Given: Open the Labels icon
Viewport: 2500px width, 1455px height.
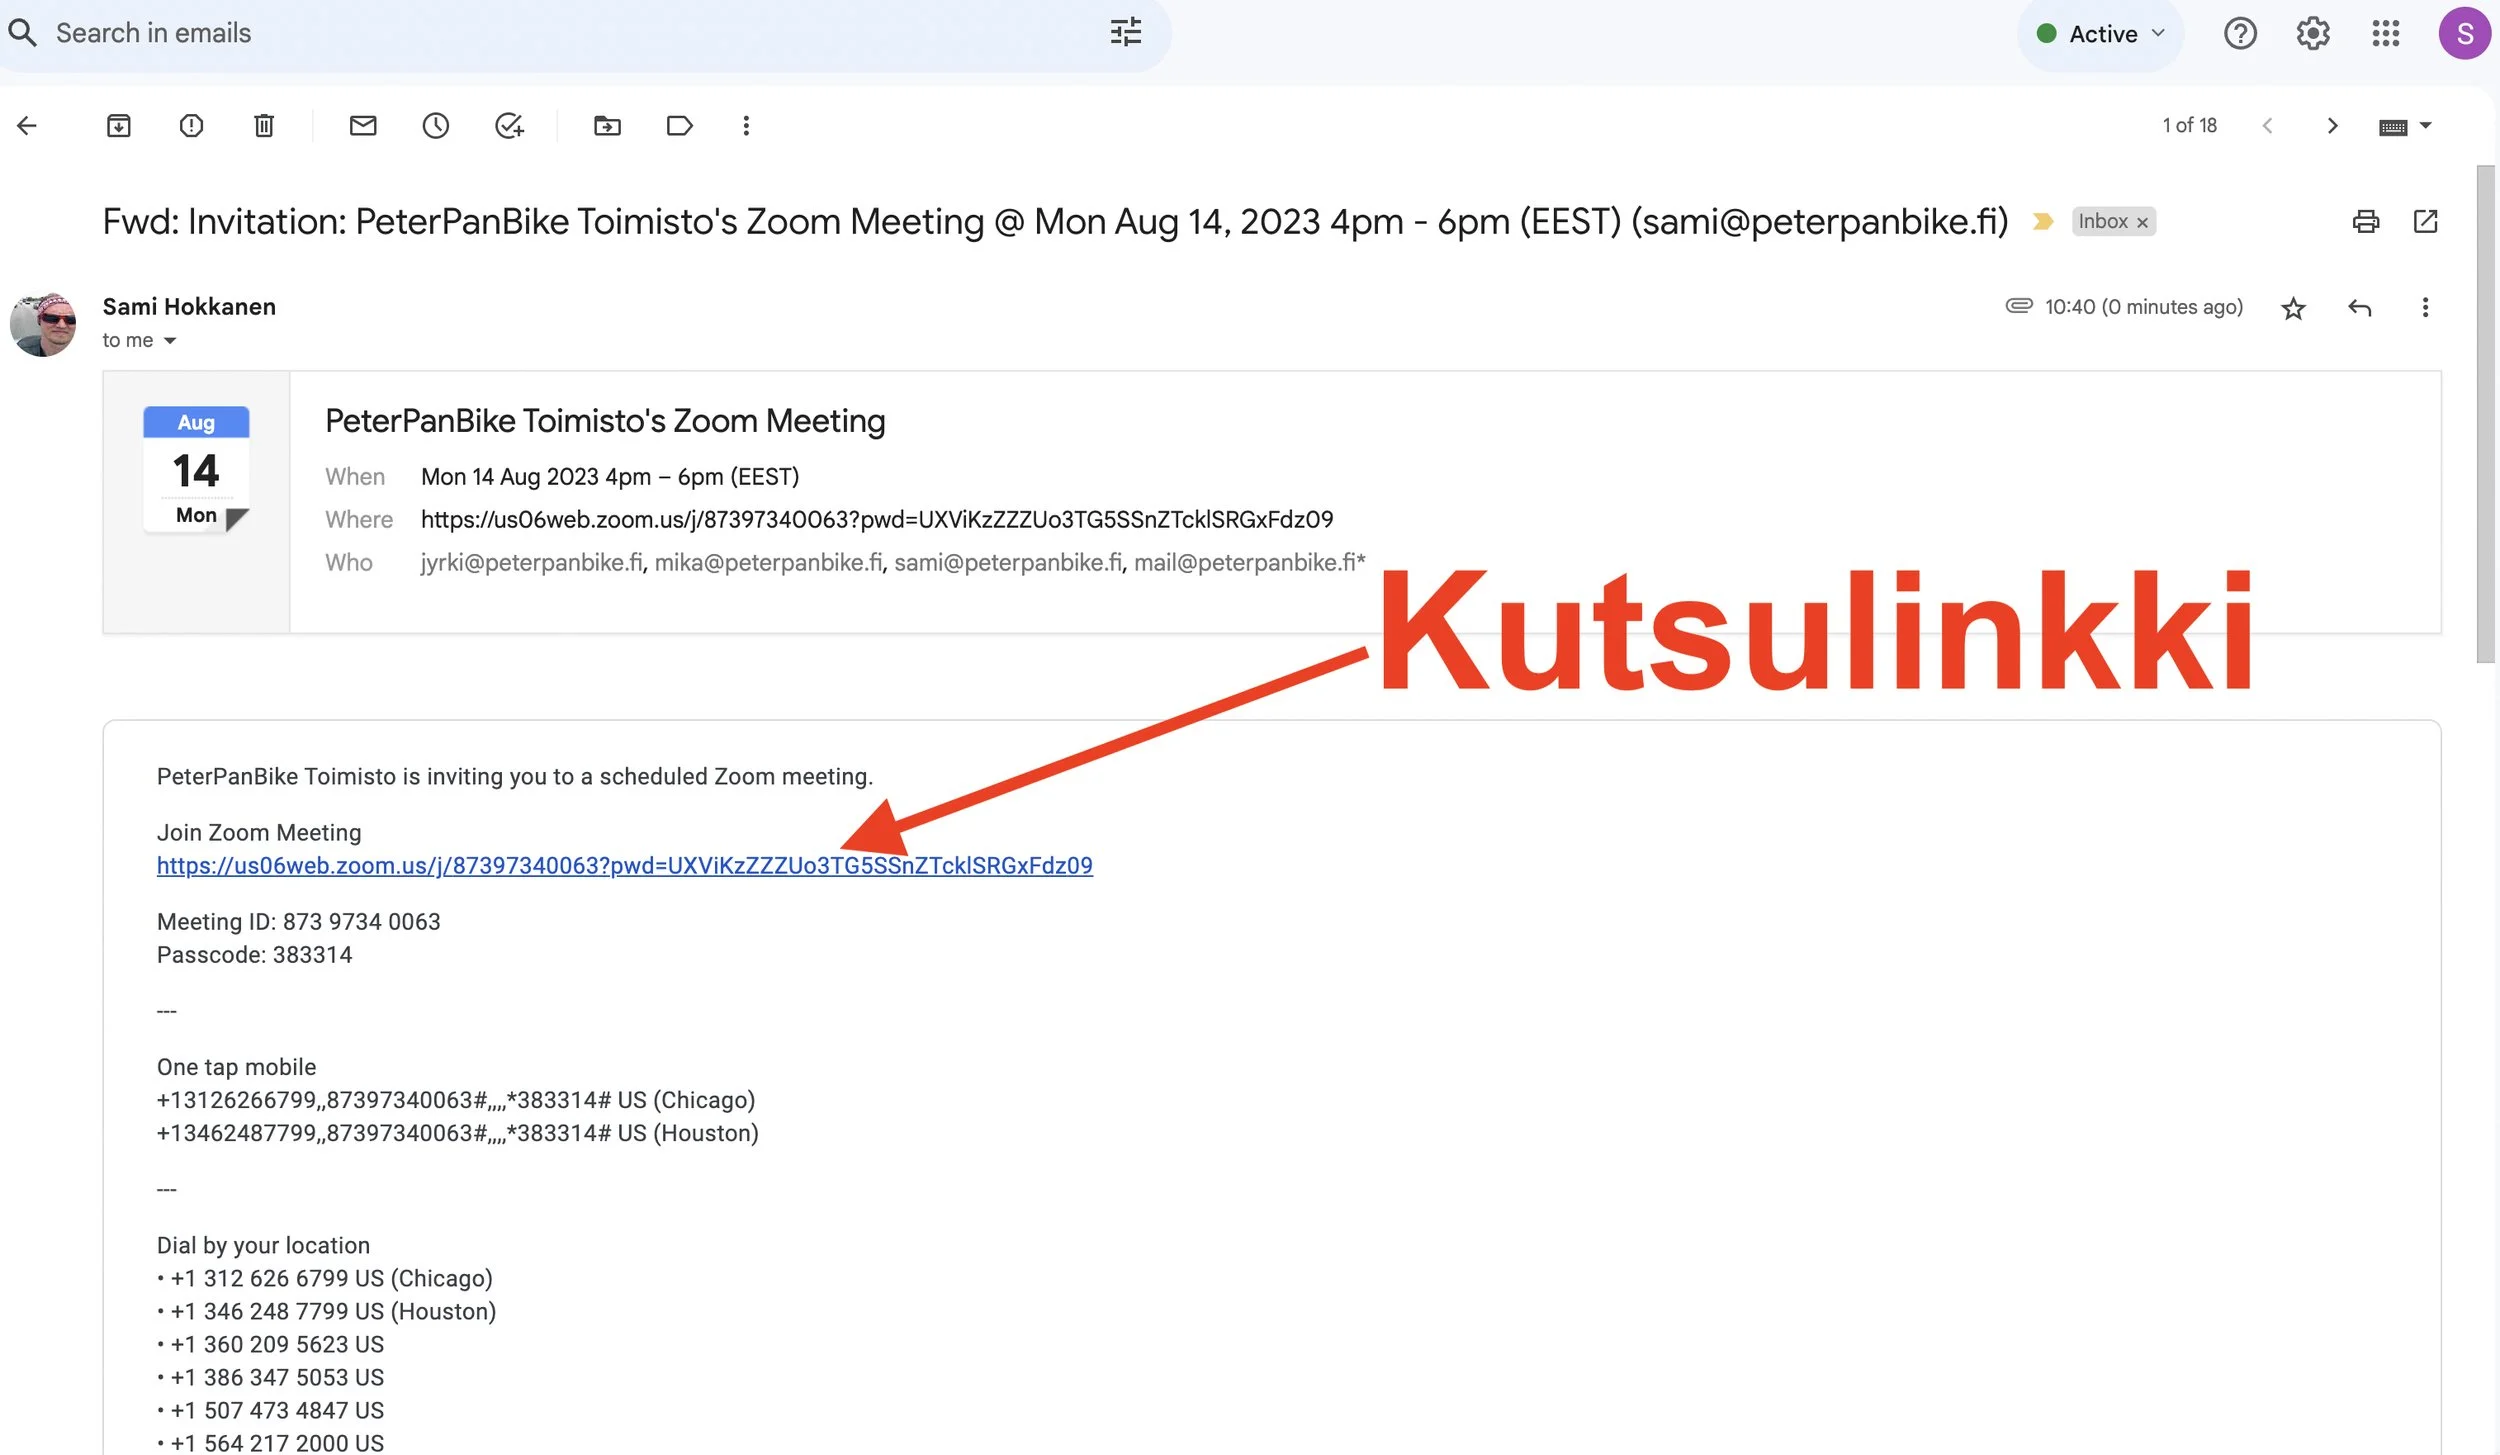Looking at the screenshot, I should tap(679, 126).
